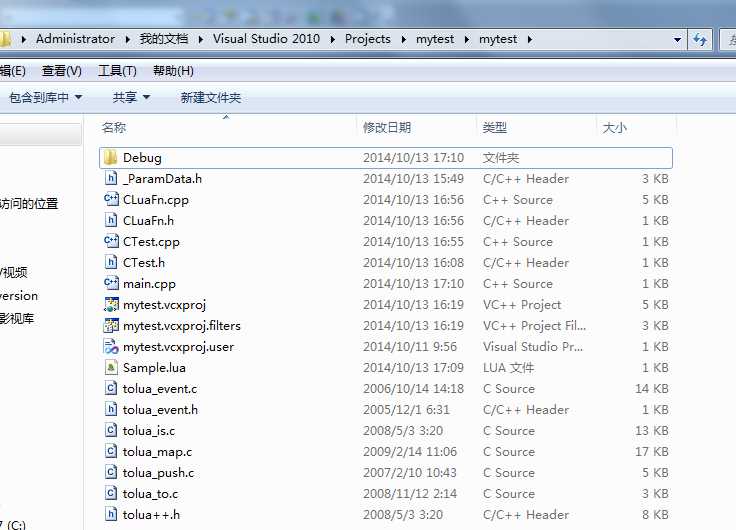Click the mytest.vcxproj project icon
This screenshot has width=736, height=530.
(111, 305)
